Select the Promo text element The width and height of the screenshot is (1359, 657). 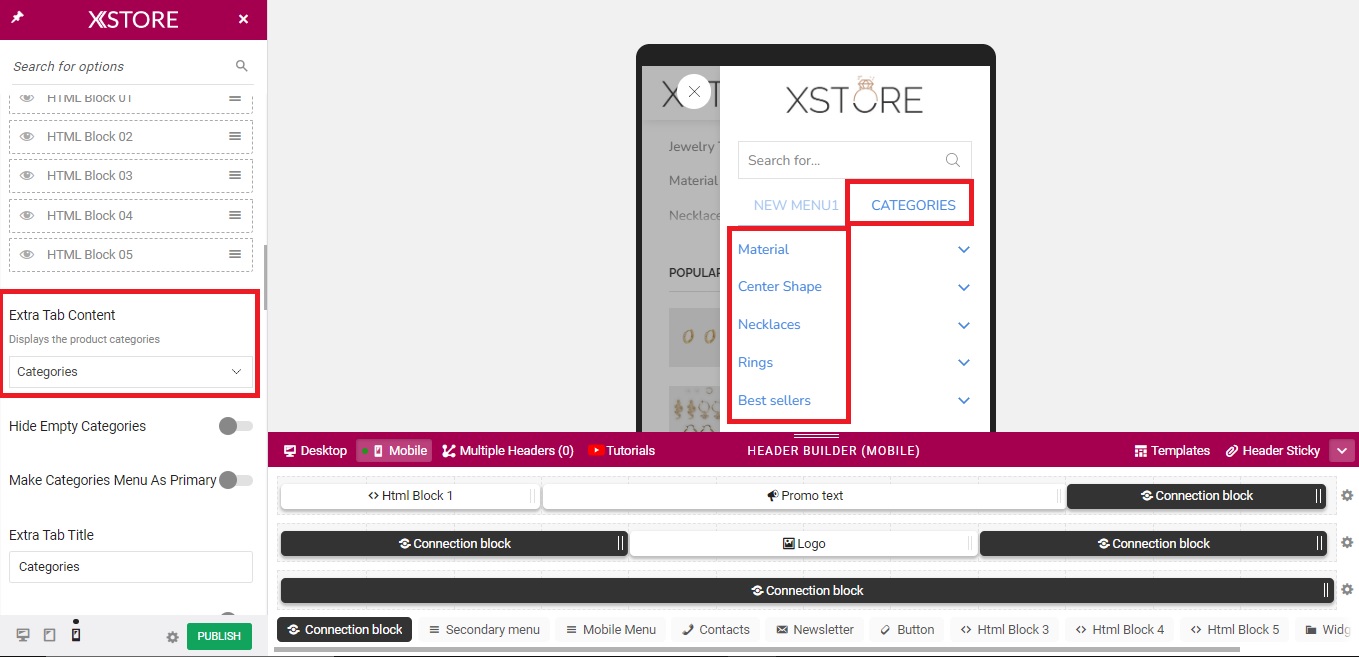pyautogui.click(x=804, y=495)
